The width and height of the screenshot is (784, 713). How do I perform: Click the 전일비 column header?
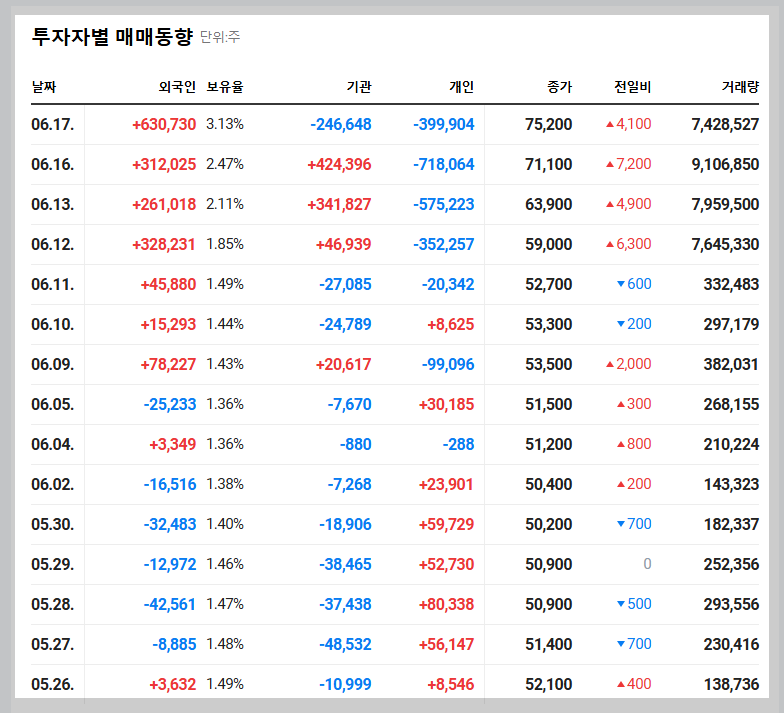(632, 87)
